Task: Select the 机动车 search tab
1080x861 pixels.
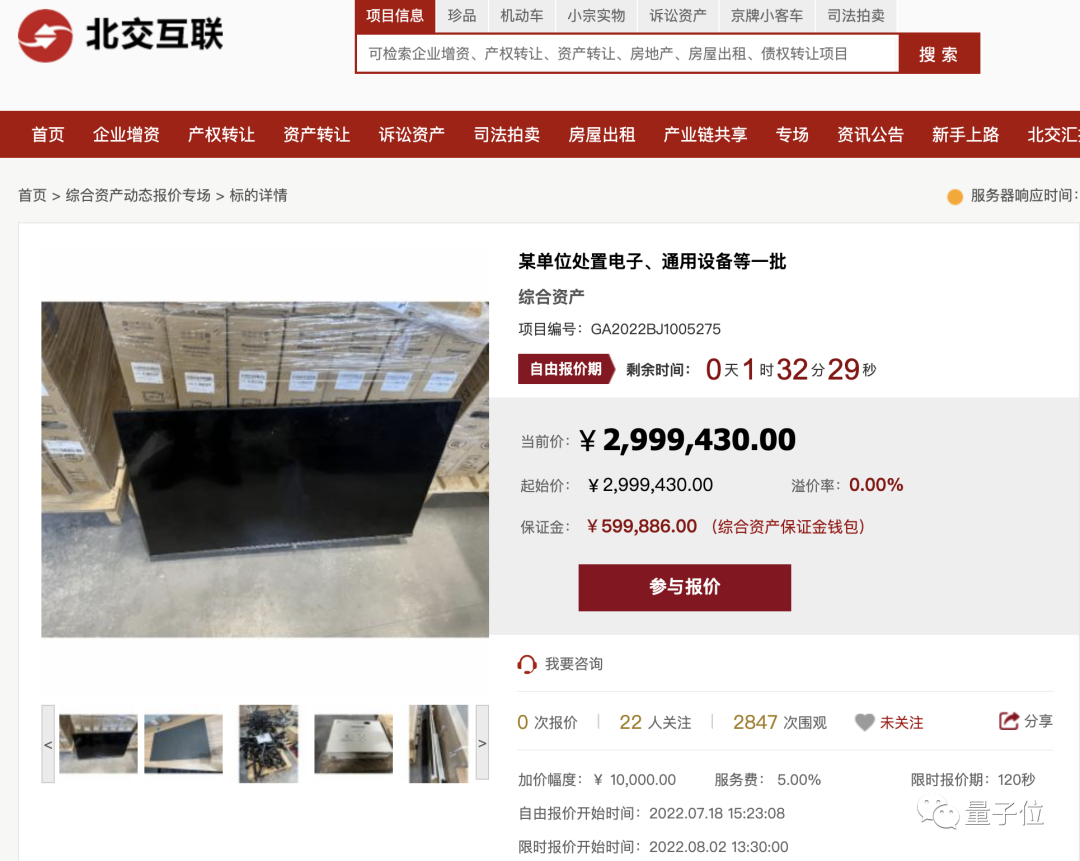Action: coord(521,16)
